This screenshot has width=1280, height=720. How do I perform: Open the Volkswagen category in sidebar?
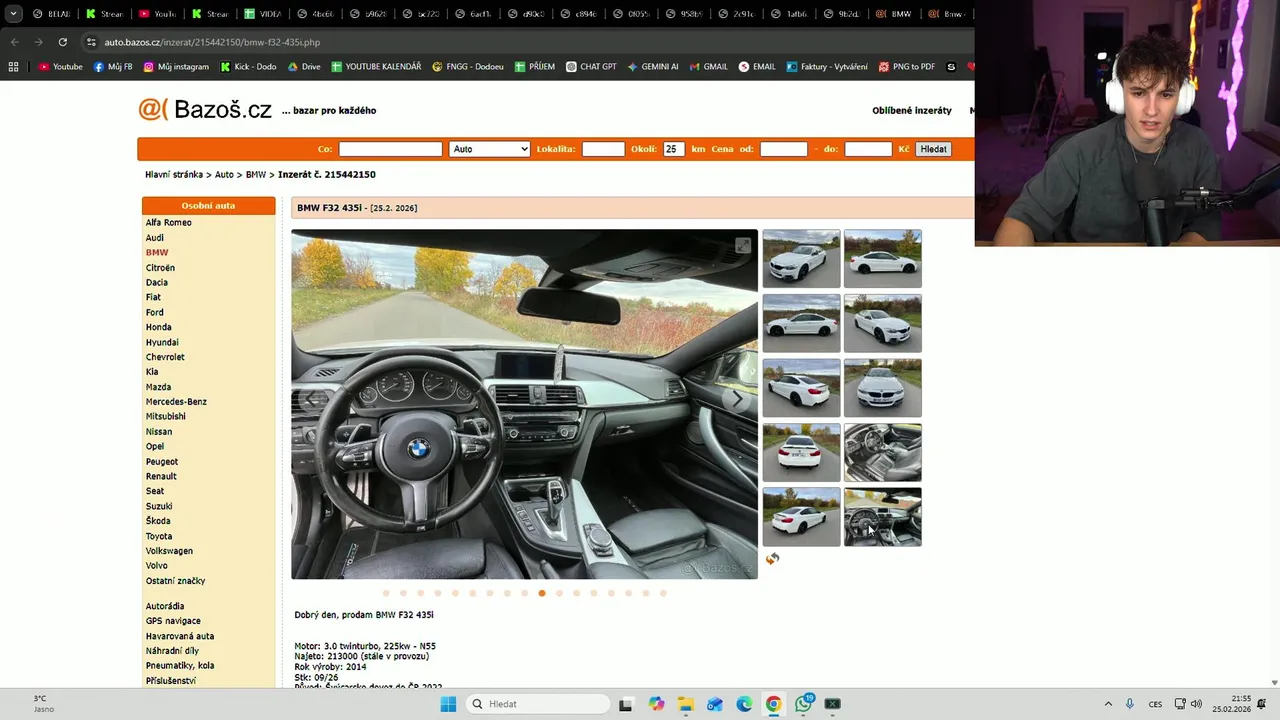click(169, 551)
